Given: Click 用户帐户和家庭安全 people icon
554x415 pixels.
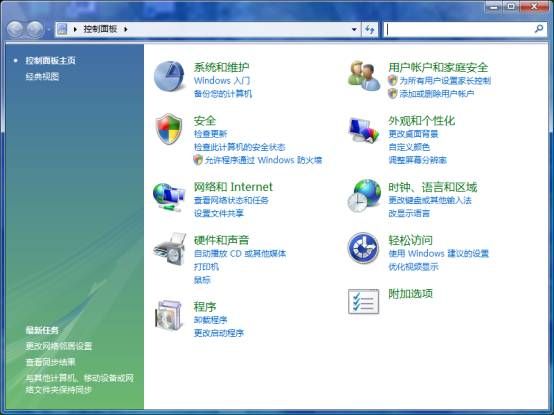Looking at the screenshot, I should pyautogui.click(x=364, y=76).
